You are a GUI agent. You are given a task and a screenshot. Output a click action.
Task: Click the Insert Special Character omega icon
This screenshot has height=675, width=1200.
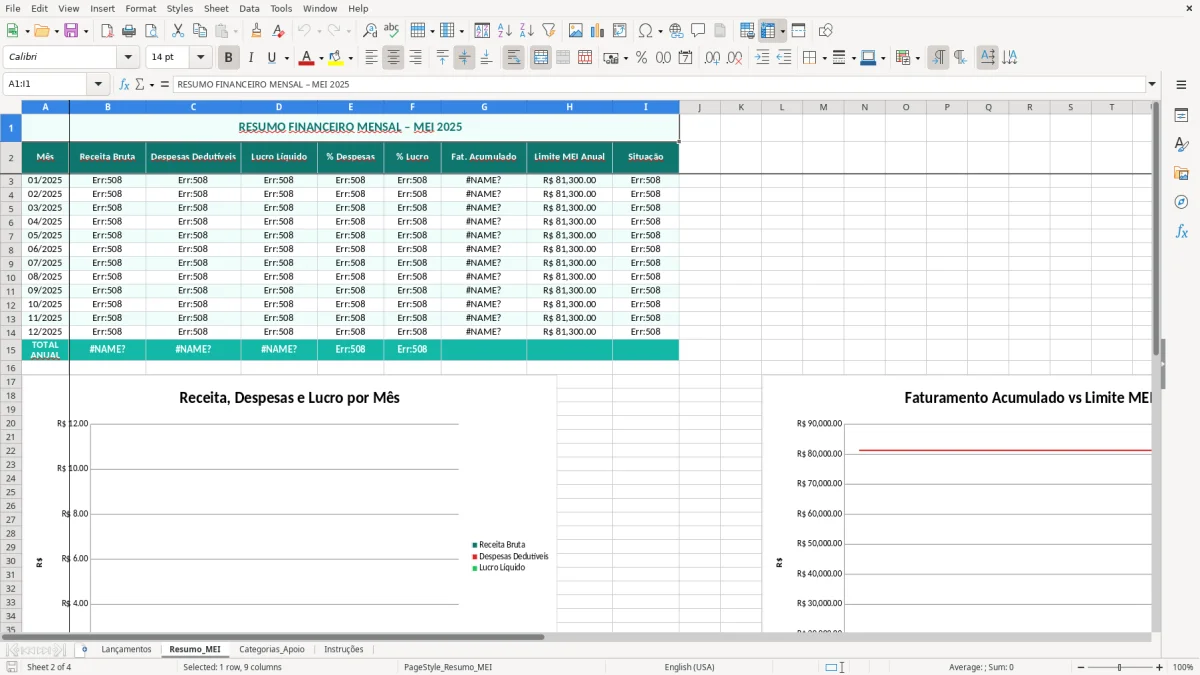pyautogui.click(x=645, y=31)
